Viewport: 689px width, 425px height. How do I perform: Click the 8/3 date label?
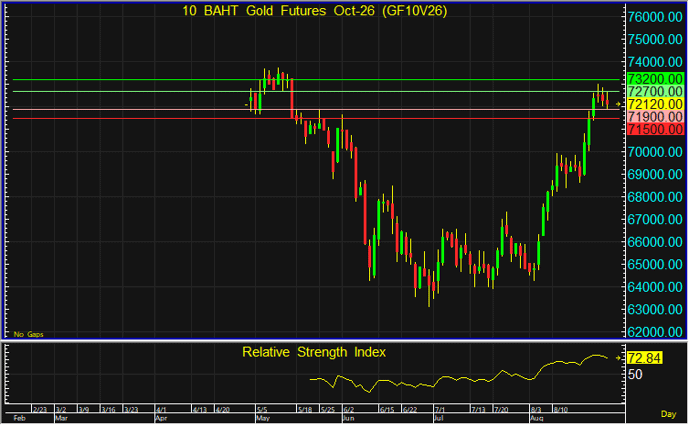tap(536, 410)
